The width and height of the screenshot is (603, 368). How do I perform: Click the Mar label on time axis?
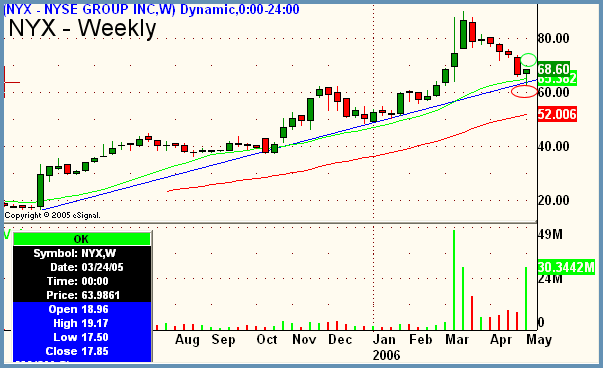tap(457, 340)
